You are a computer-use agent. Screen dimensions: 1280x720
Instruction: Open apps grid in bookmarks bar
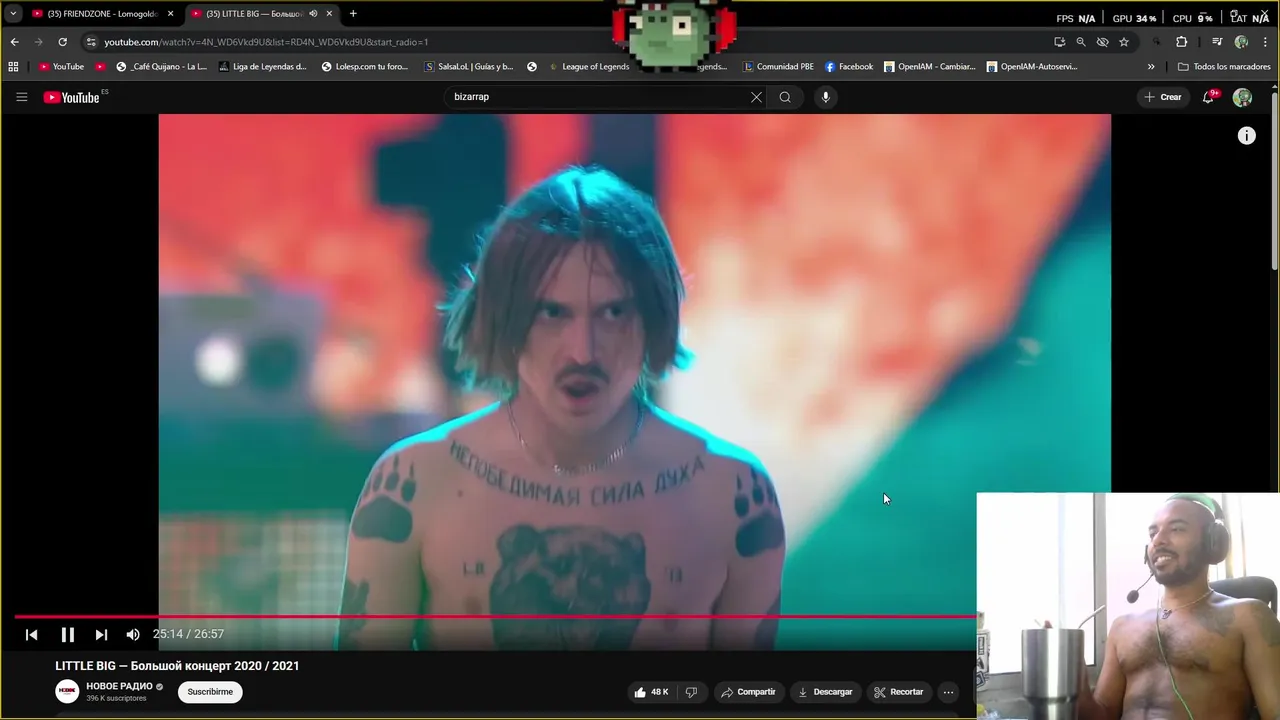13,67
